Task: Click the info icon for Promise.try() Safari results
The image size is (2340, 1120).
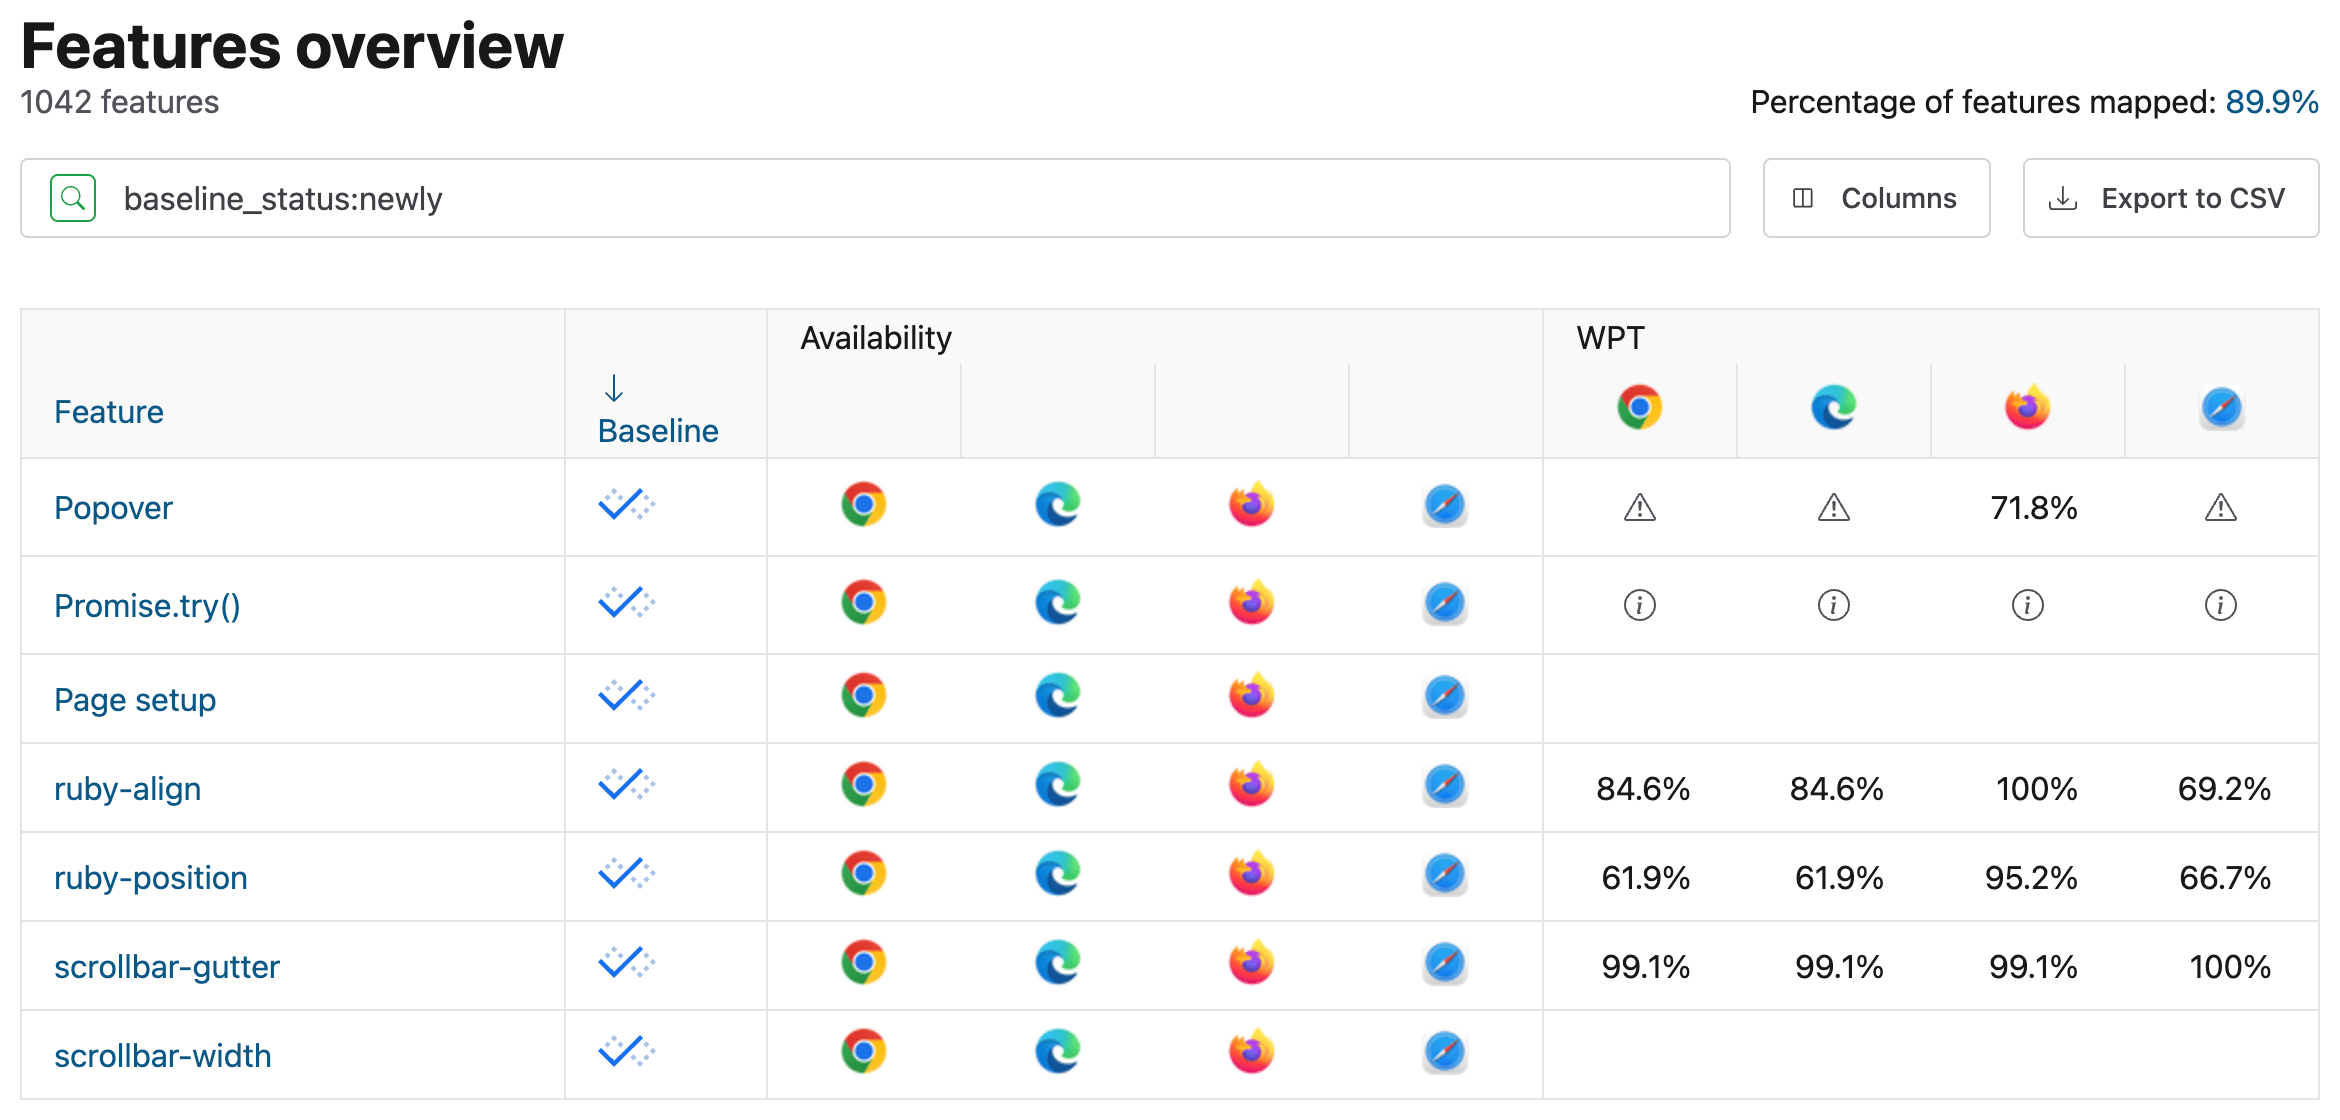Action: 2222,605
